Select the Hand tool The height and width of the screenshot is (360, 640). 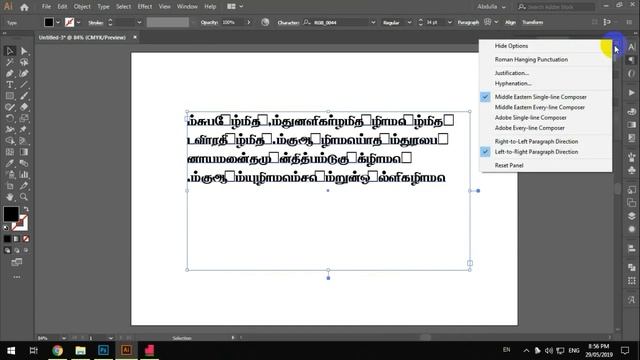(x=10, y=197)
